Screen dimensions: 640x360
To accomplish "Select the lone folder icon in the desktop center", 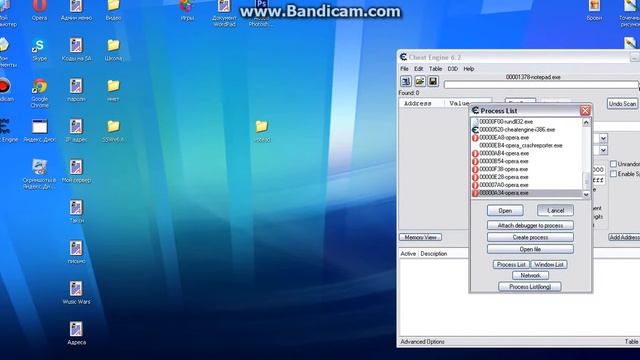I will (x=262, y=131).
